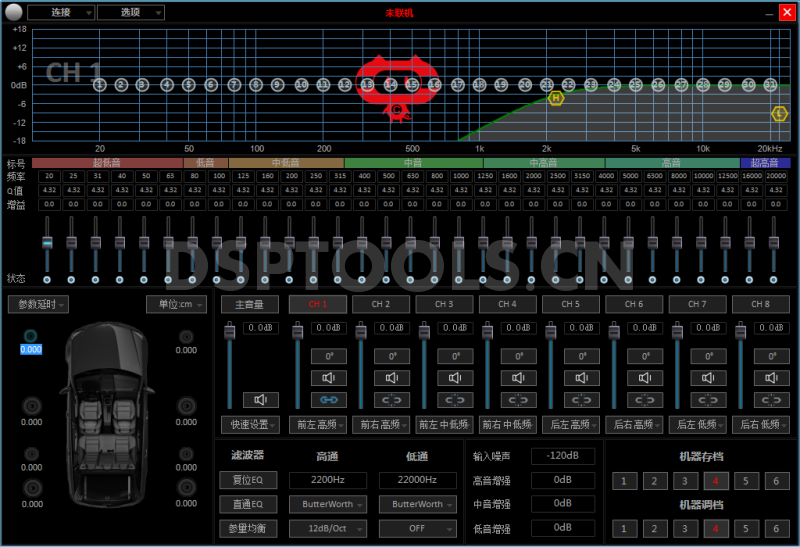Click the 20Hz band gain slider handle
The width and height of the screenshot is (800, 547).
[48, 243]
